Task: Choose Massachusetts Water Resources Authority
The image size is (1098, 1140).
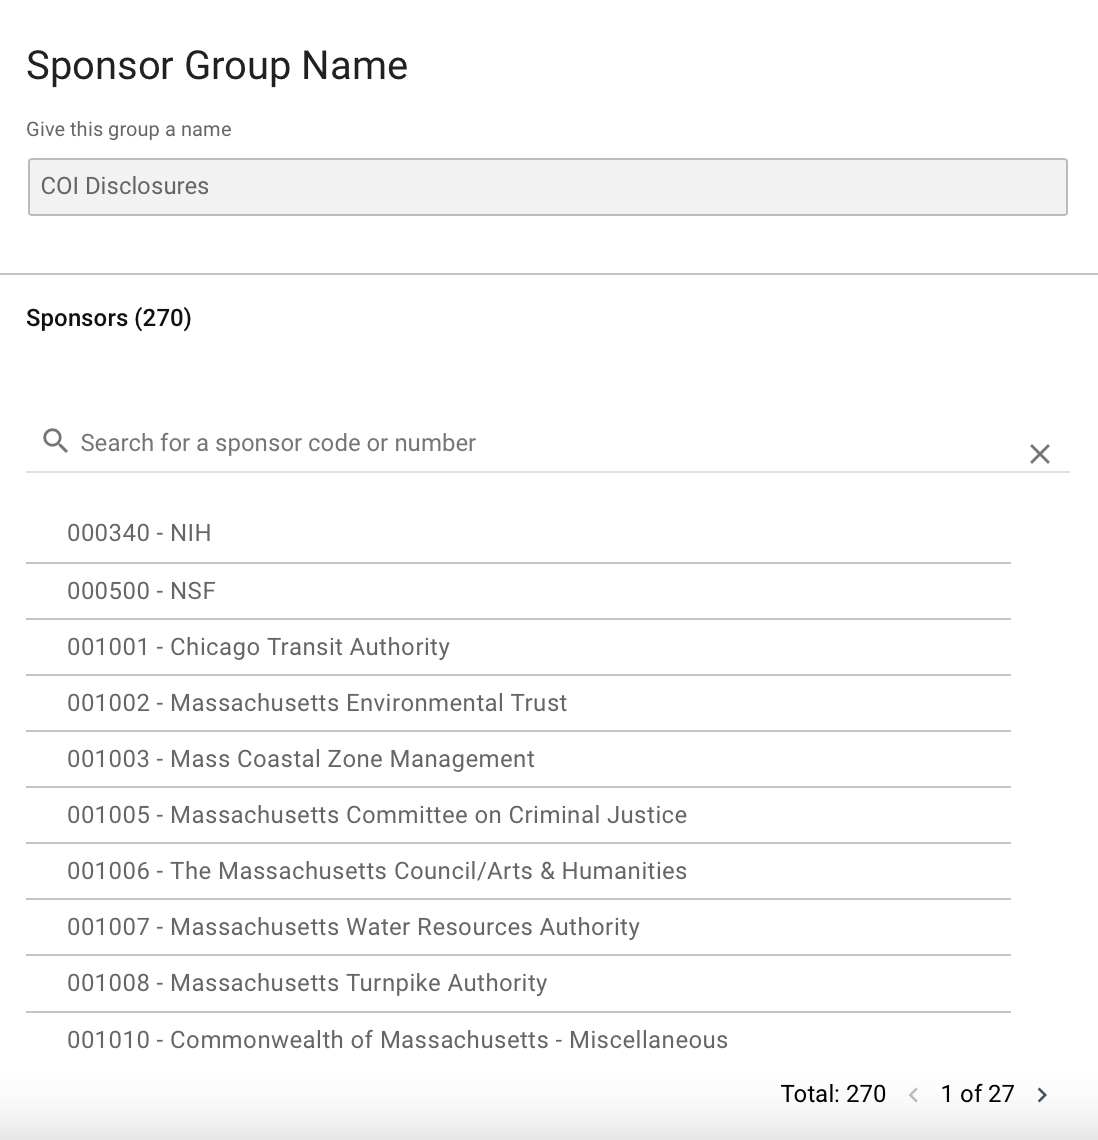Action: pyautogui.click(x=353, y=927)
